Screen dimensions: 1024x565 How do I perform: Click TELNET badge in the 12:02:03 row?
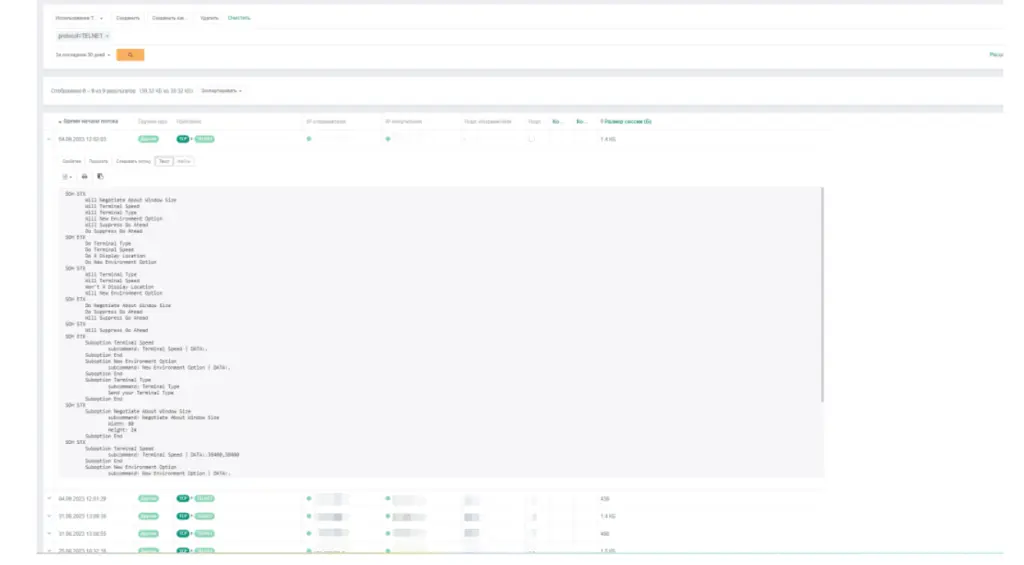[x=204, y=139]
